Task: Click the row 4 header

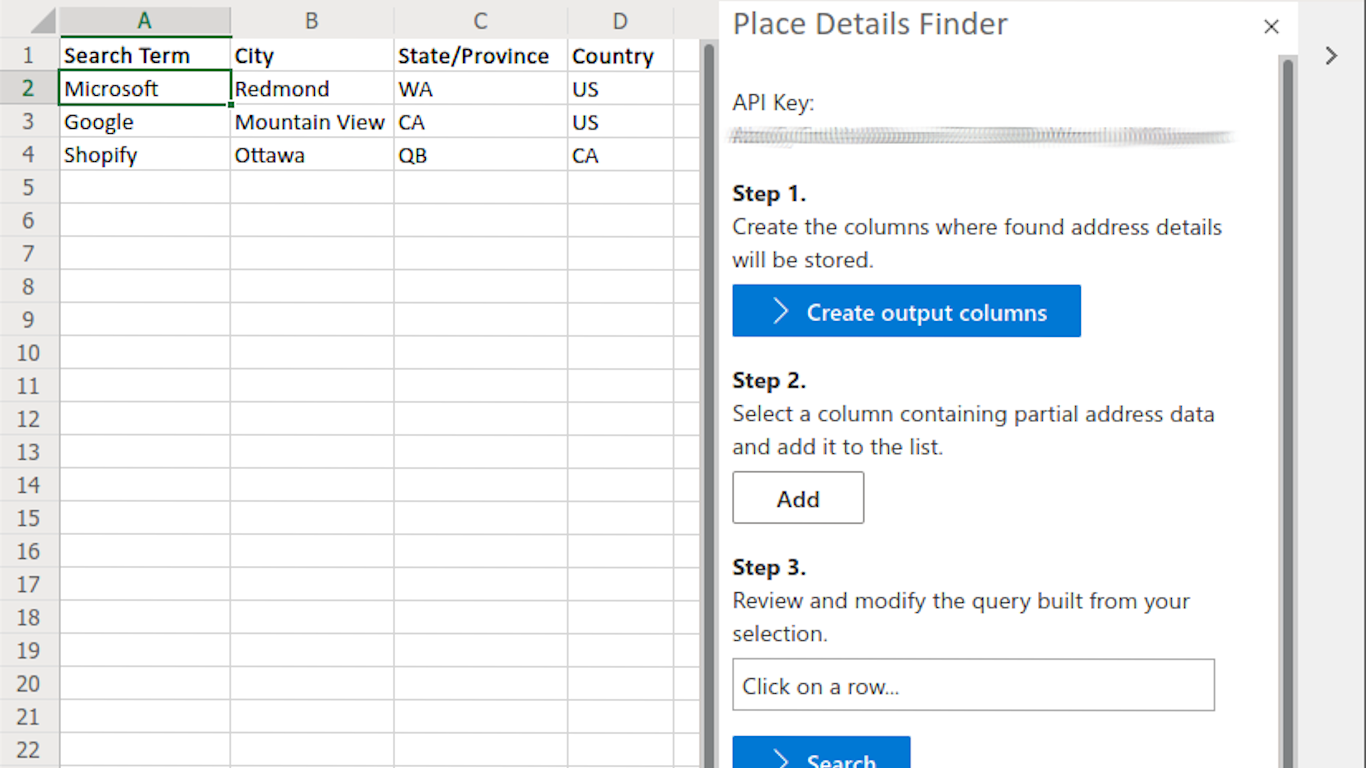Action: pyautogui.click(x=28, y=155)
